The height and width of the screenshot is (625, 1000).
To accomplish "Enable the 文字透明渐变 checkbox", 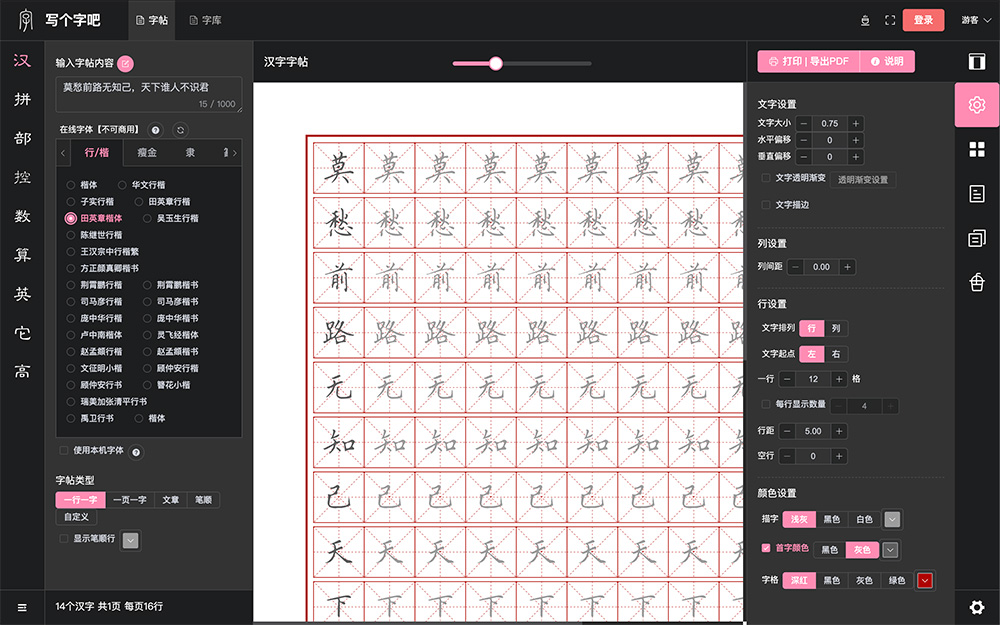I will [766, 178].
